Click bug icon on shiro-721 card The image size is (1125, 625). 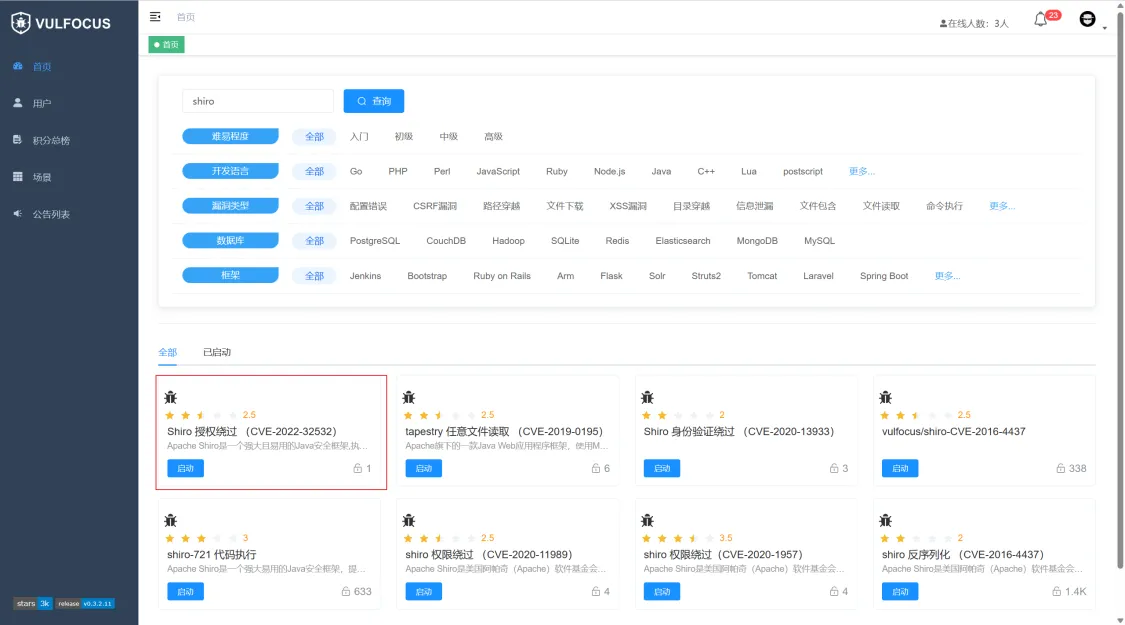[171, 520]
